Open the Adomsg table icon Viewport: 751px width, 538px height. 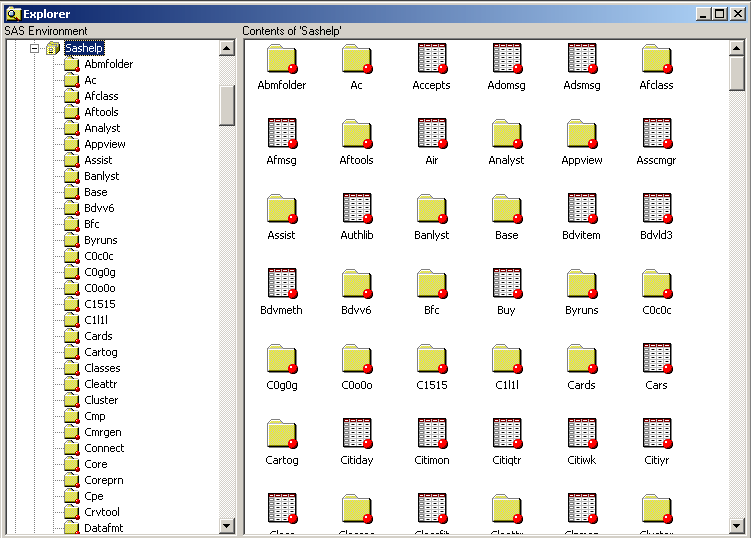tap(507, 58)
